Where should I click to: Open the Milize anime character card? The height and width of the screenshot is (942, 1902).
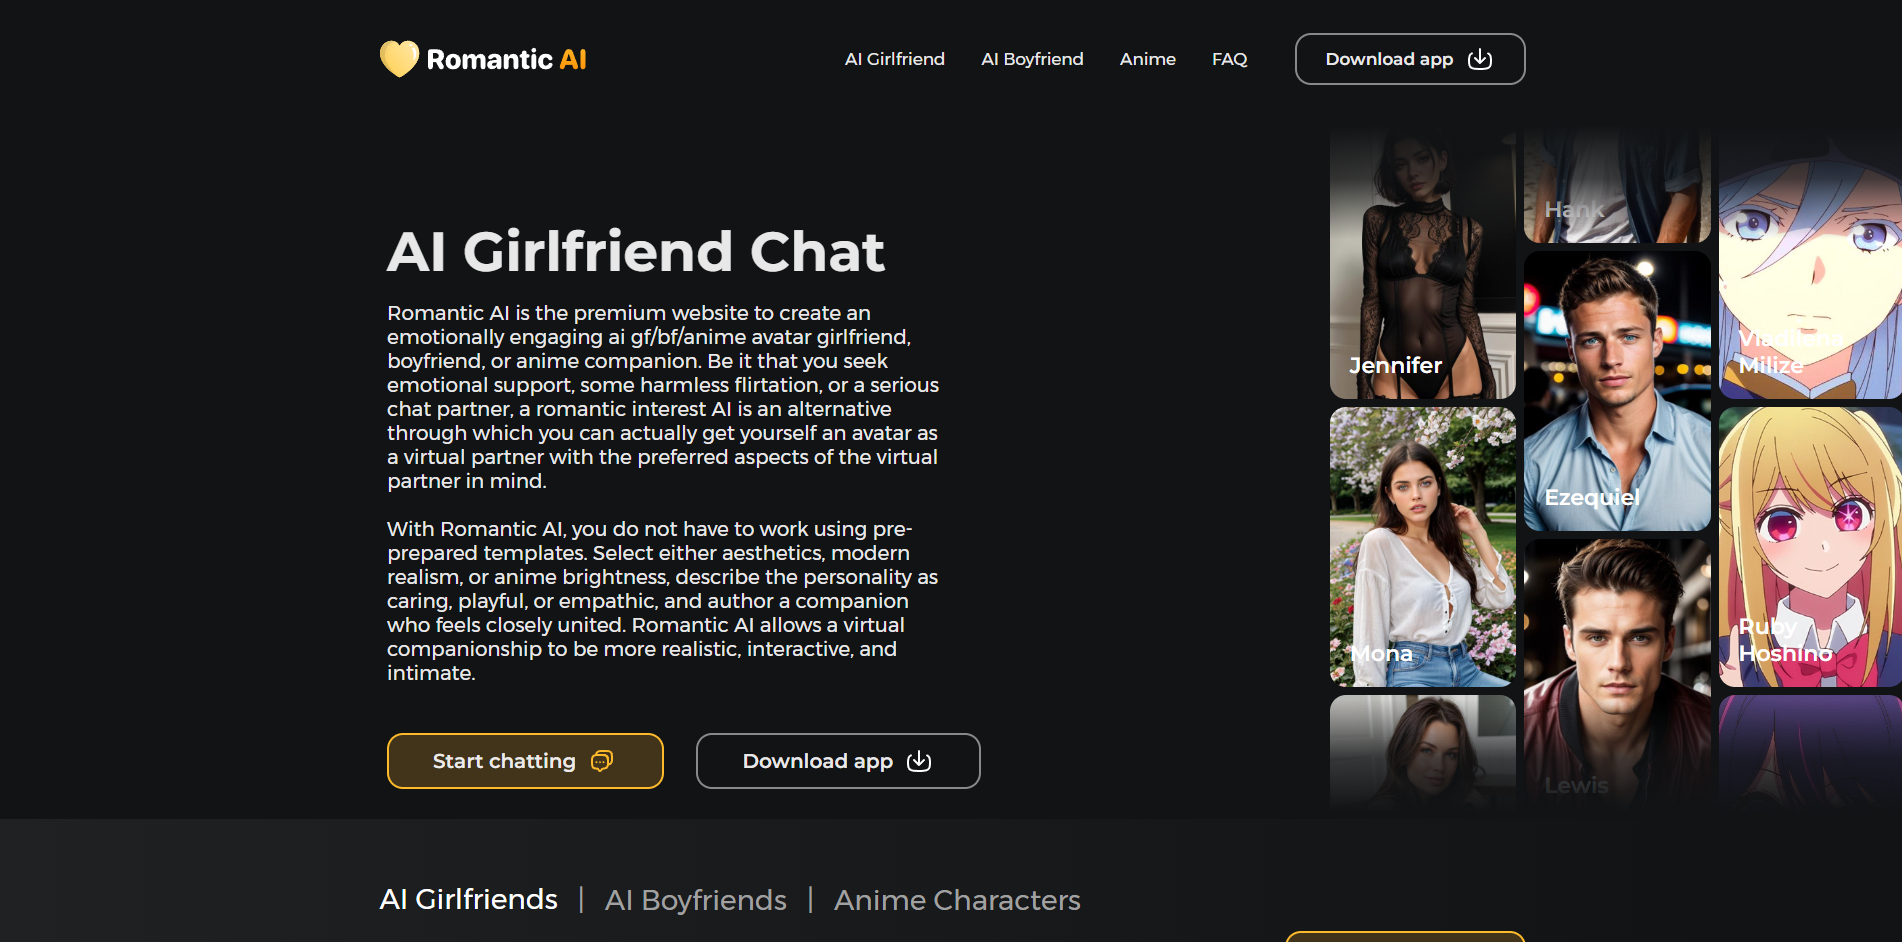pyautogui.click(x=1810, y=264)
